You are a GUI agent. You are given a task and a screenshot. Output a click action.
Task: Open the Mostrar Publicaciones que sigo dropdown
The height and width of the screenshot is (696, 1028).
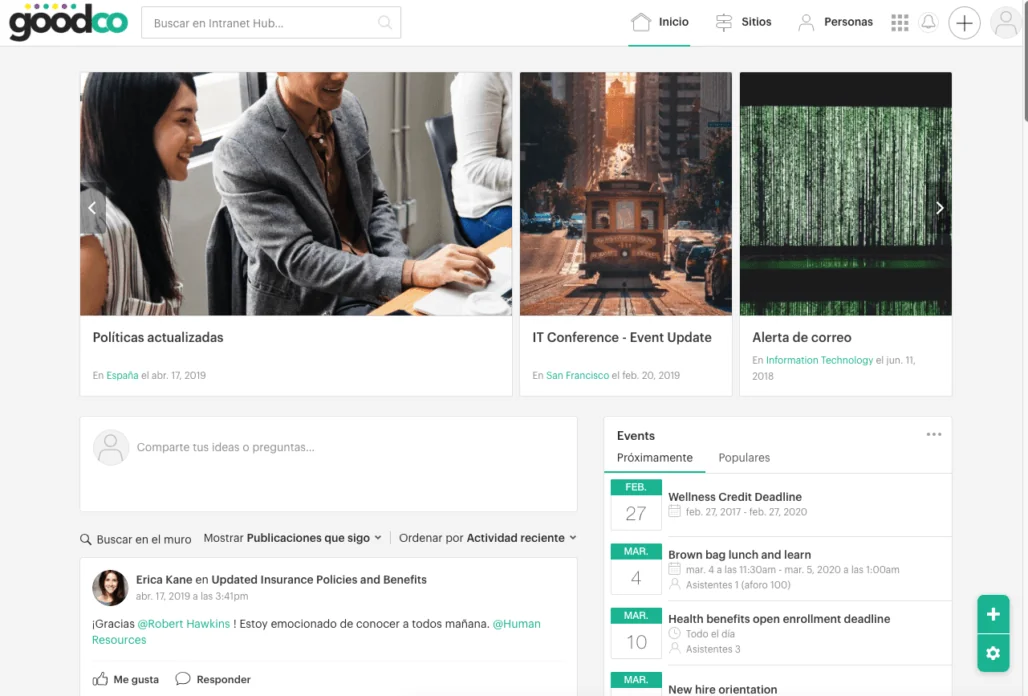[x=292, y=538]
